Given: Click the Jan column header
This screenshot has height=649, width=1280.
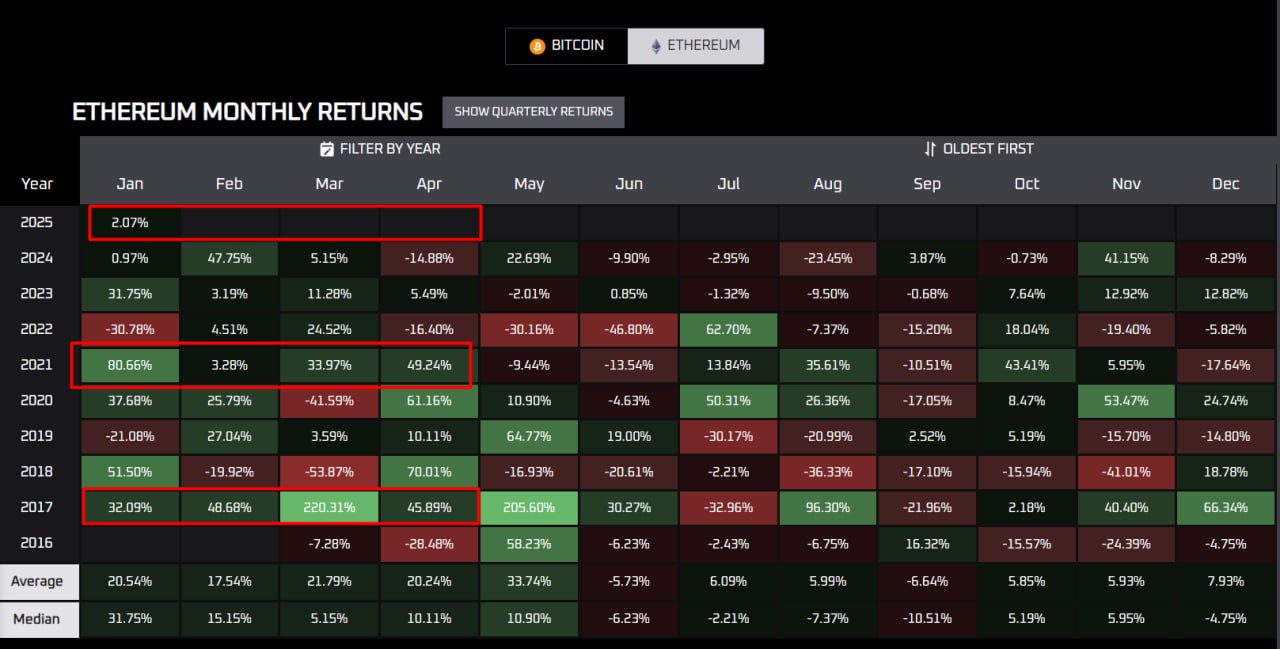Looking at the screenshot, I should 130,184.
